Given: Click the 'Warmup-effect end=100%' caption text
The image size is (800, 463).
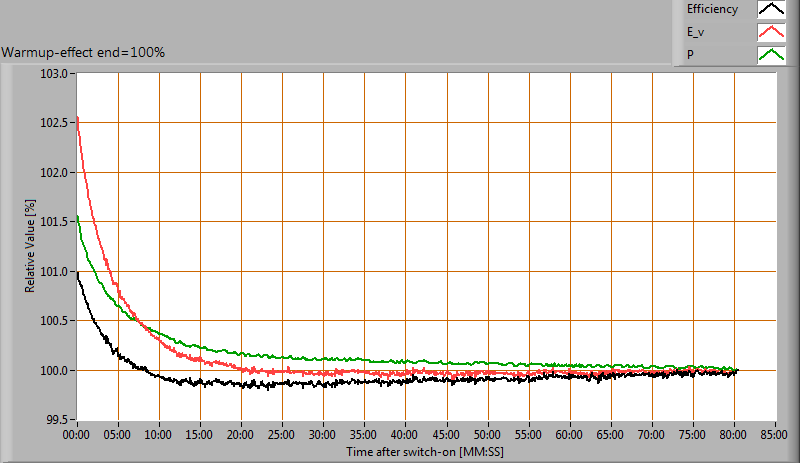Looking at the screenshot, I should [x=83, y=52].
